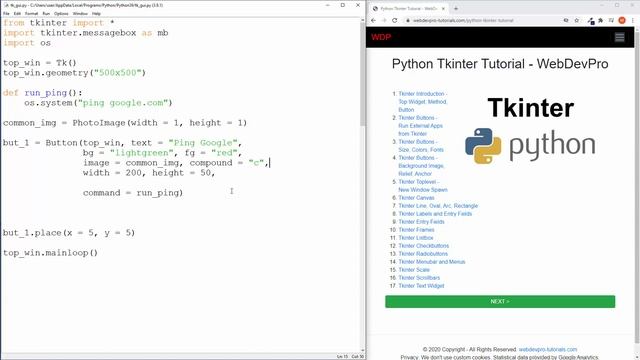Click the extension icon with the badge in Chrome
This screenshot has width=640, height=360.
click(x=591, y=21)
